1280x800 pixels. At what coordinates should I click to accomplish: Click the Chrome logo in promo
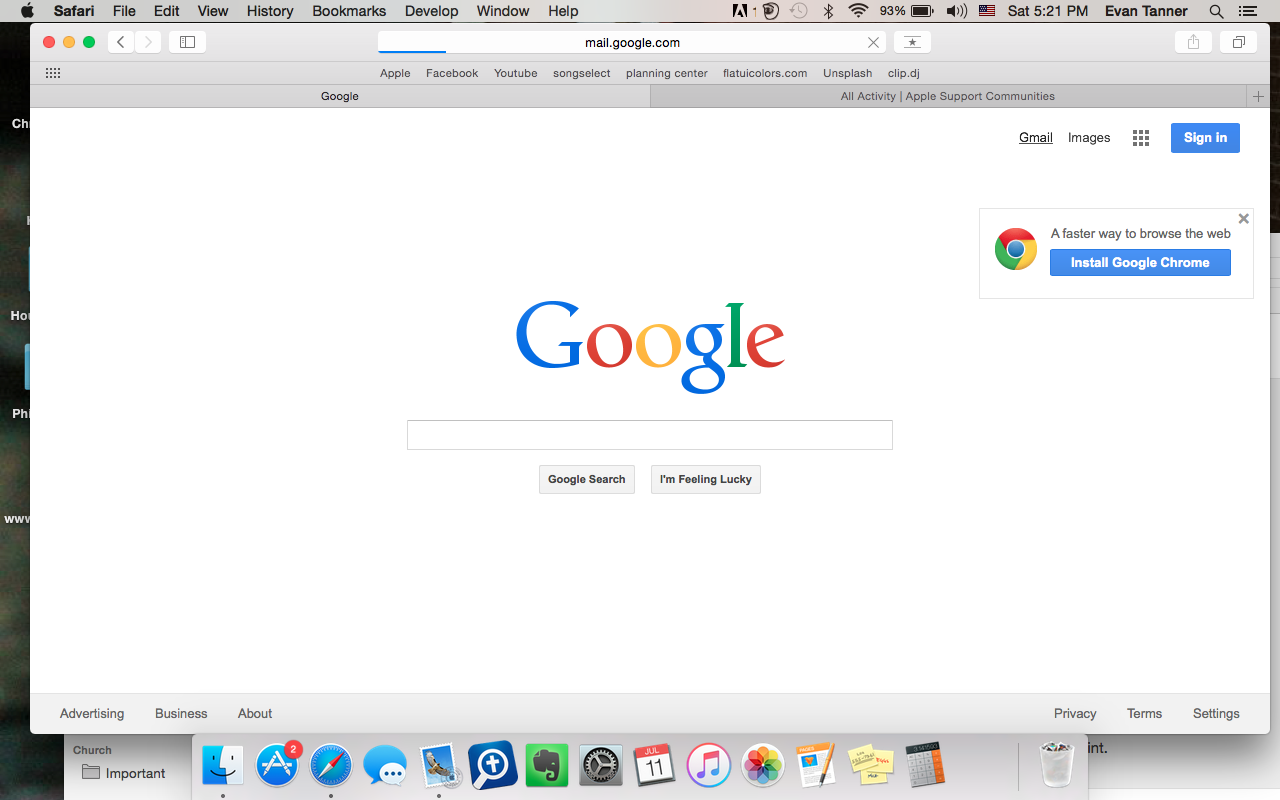1016,249
